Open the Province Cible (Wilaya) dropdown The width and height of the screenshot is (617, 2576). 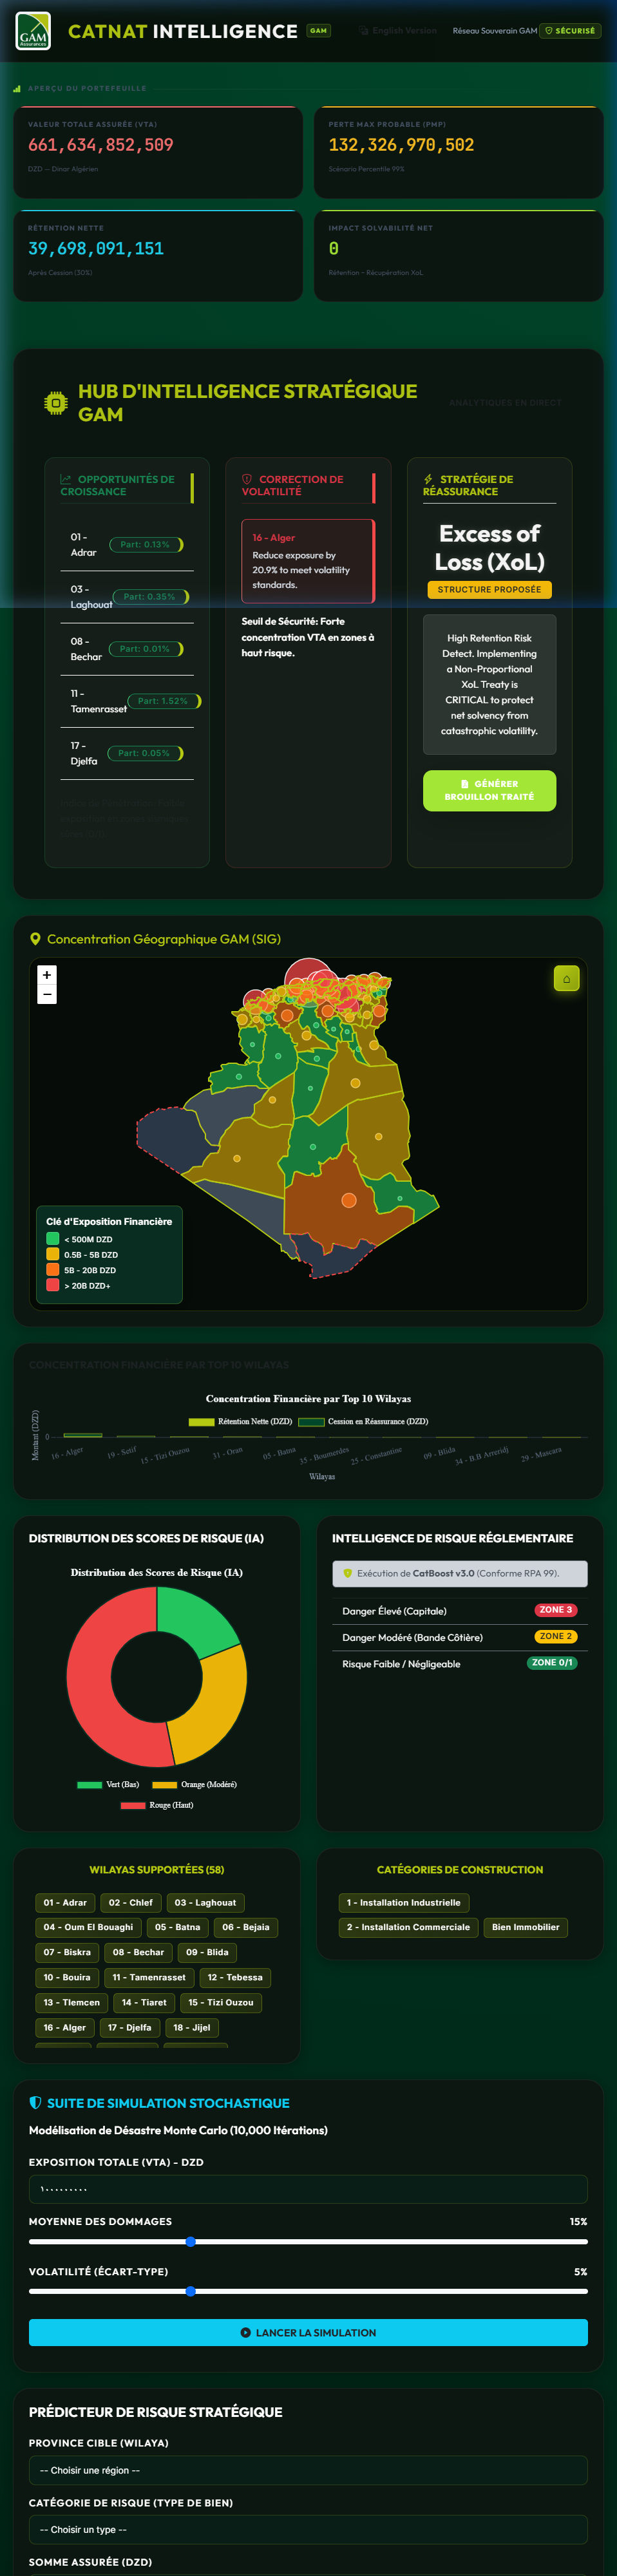(308, 2470)
